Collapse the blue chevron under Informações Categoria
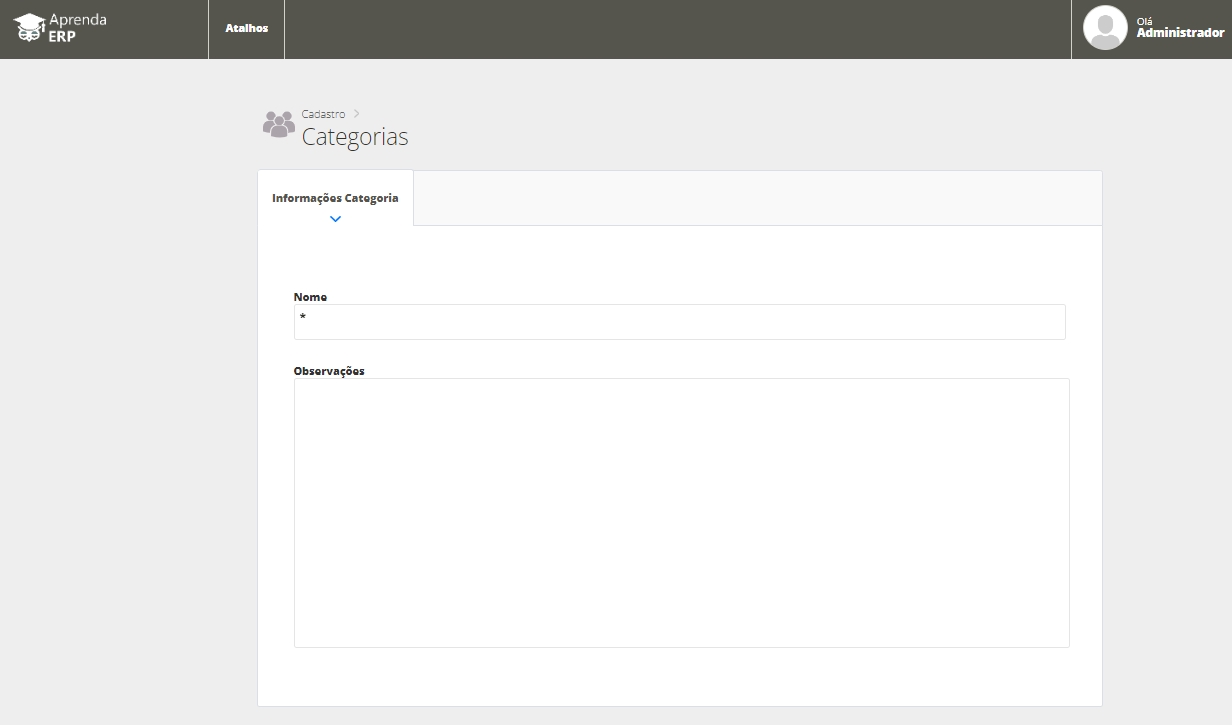 tap(335, 219)
